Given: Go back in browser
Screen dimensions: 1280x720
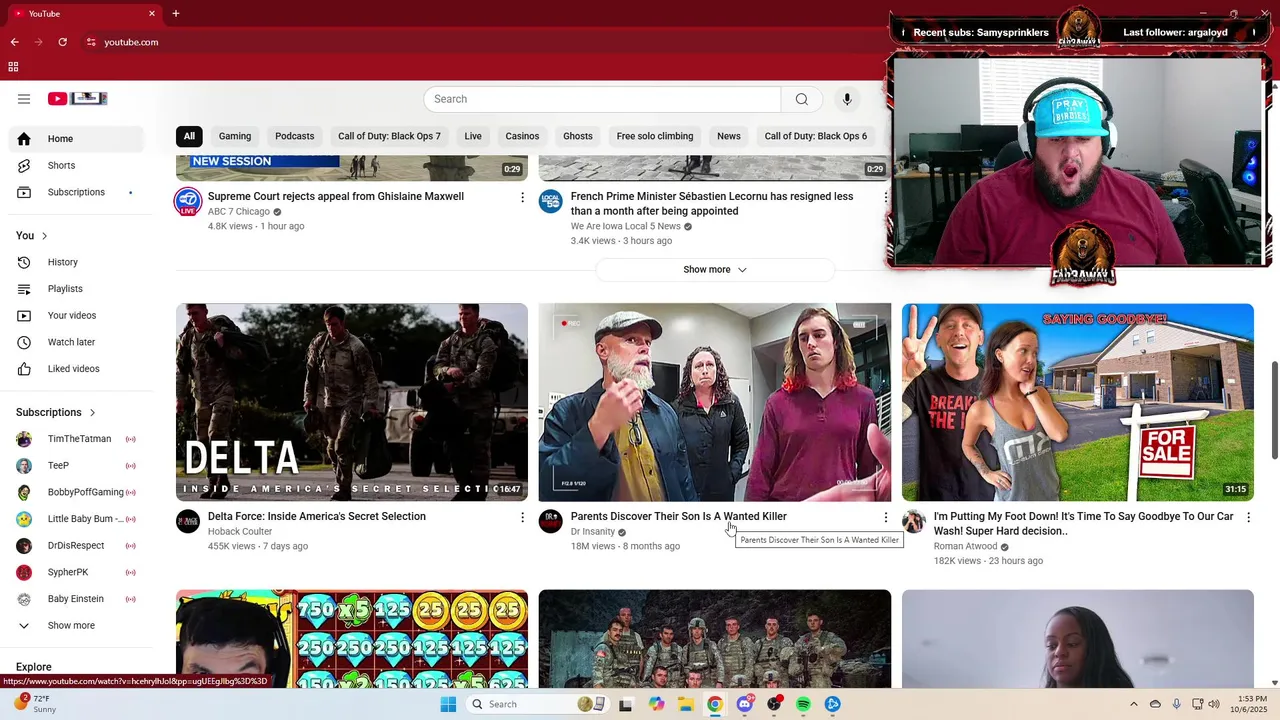Looking at the screenshot, I should coord(14,42).
